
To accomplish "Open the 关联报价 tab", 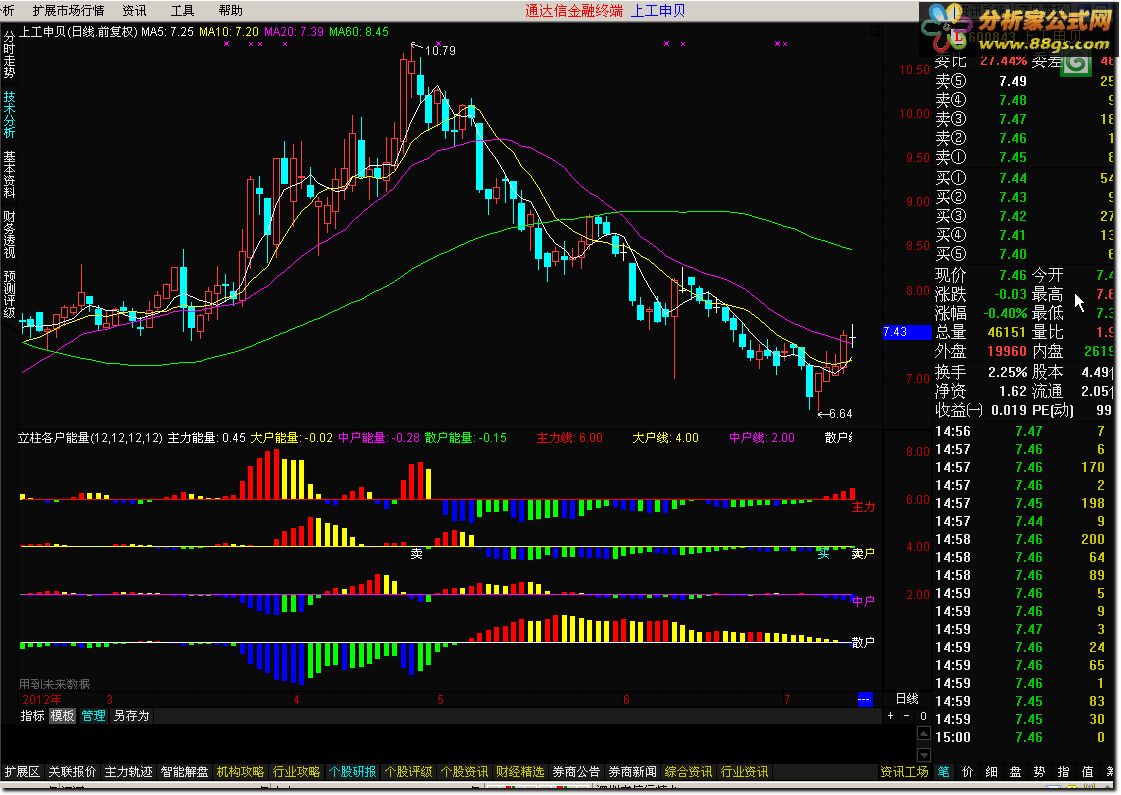I will (x=72, y=771).
